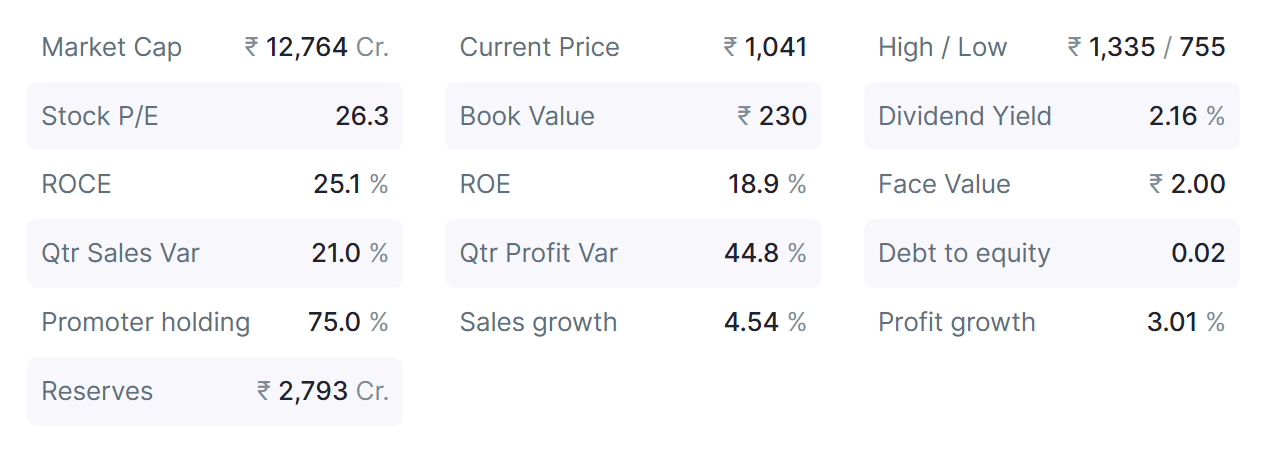Select the ROE metric label
This screenshot has width=1272, height=458.
(485, 184)
